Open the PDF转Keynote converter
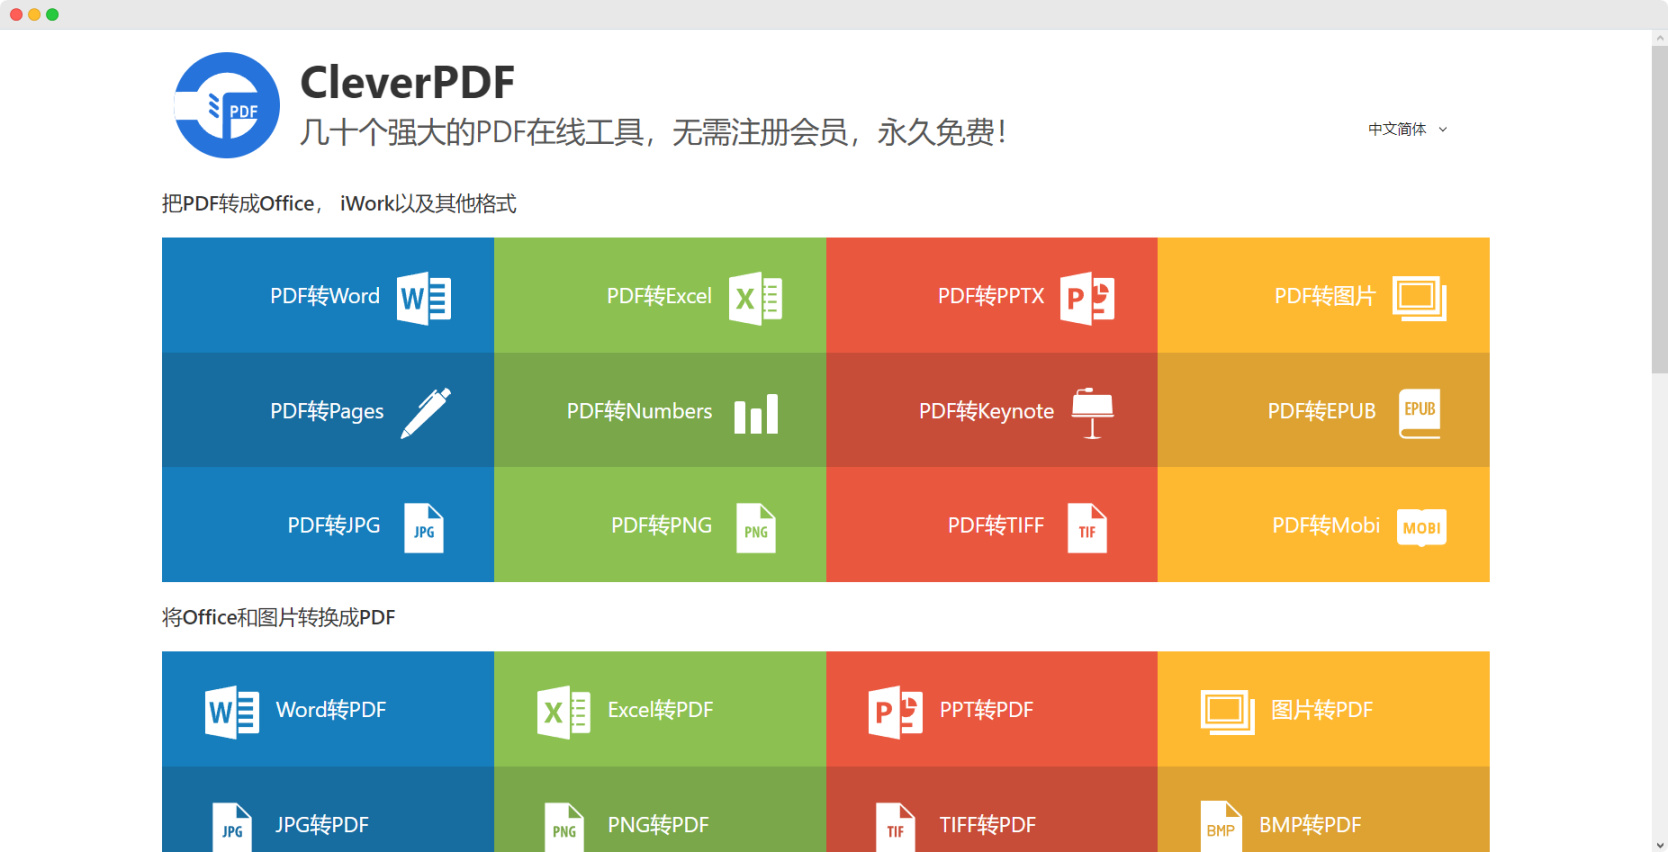The width and height of the screenshot is (1668, 852). pyautogui.click(x=992, y=410)
